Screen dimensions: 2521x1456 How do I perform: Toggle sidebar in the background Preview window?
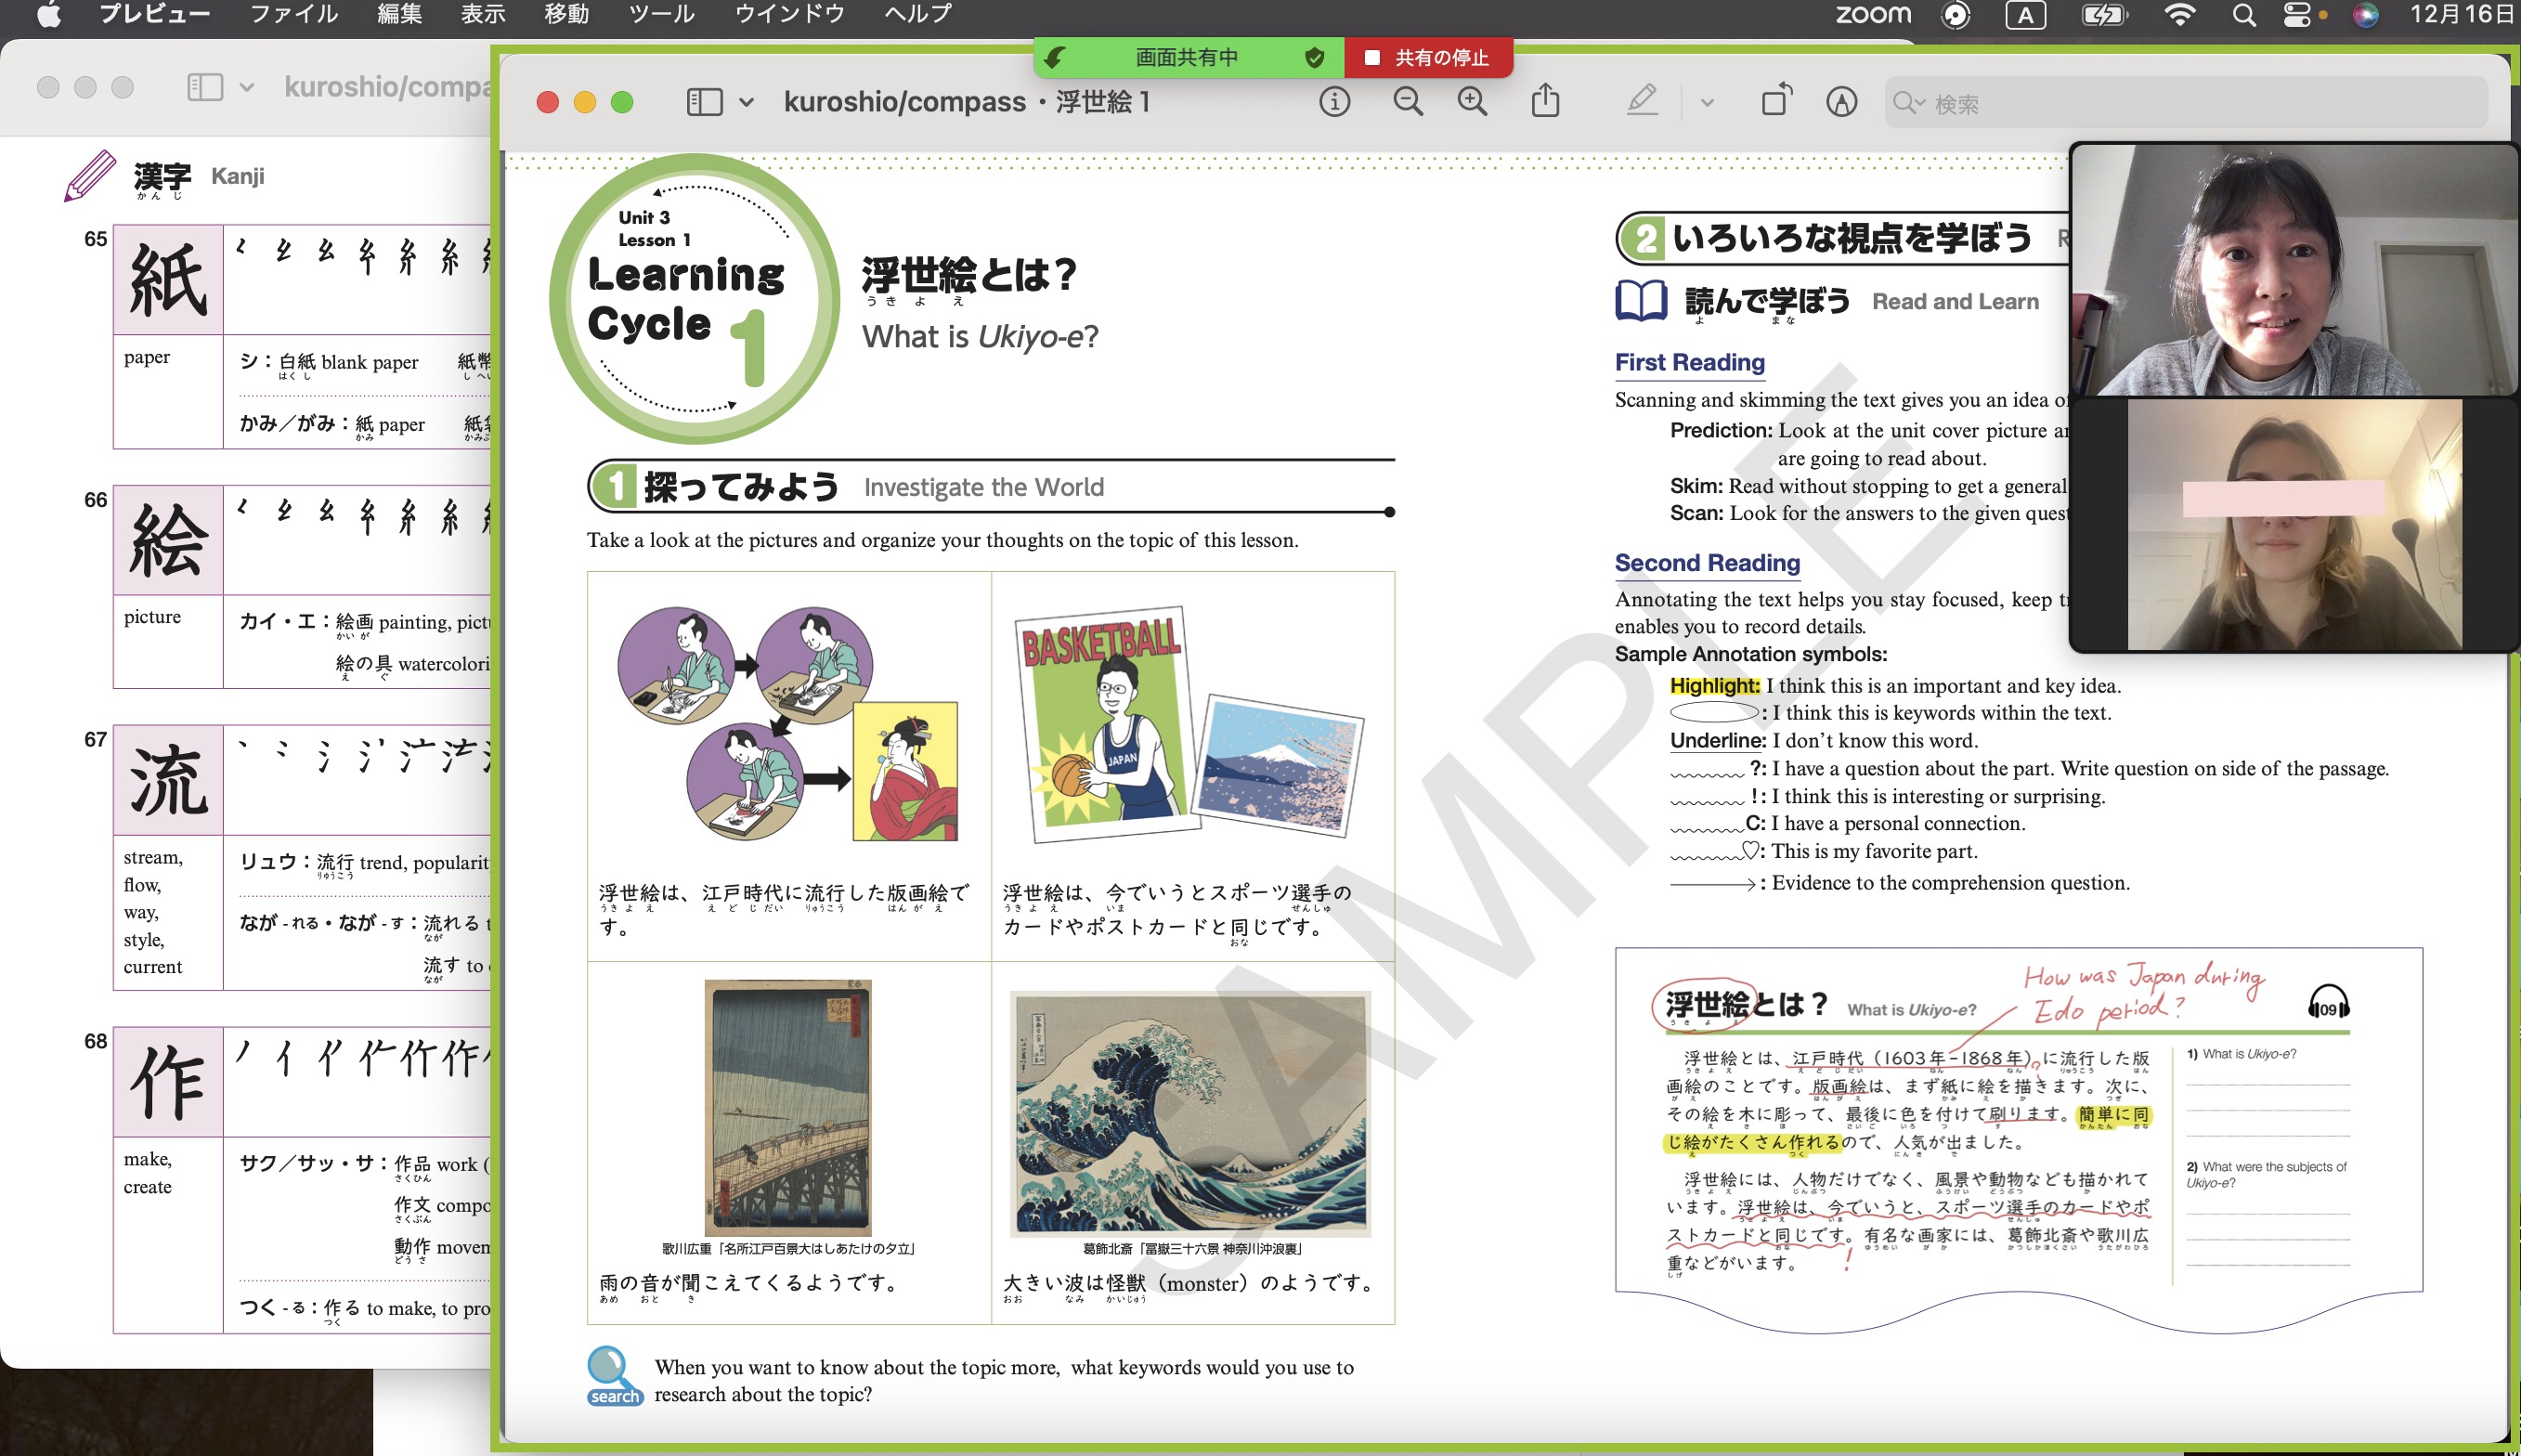205,87
